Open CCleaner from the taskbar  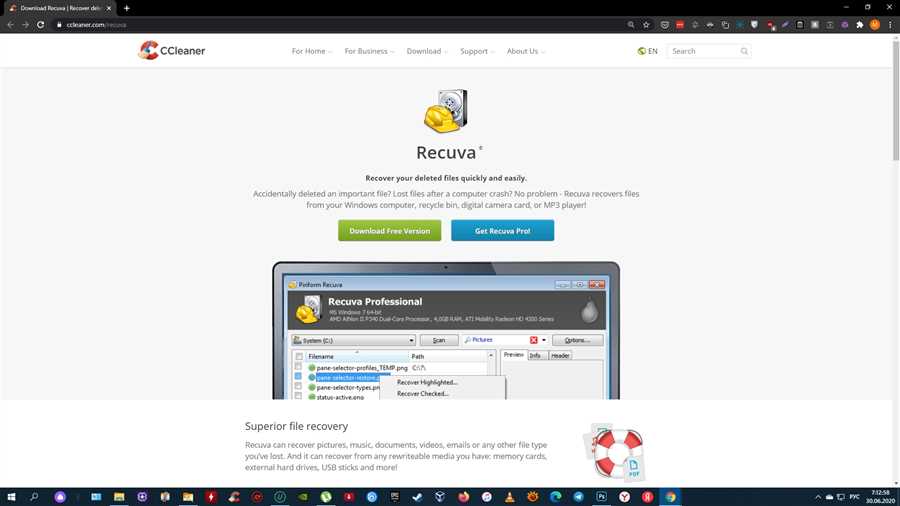[234, 497]
